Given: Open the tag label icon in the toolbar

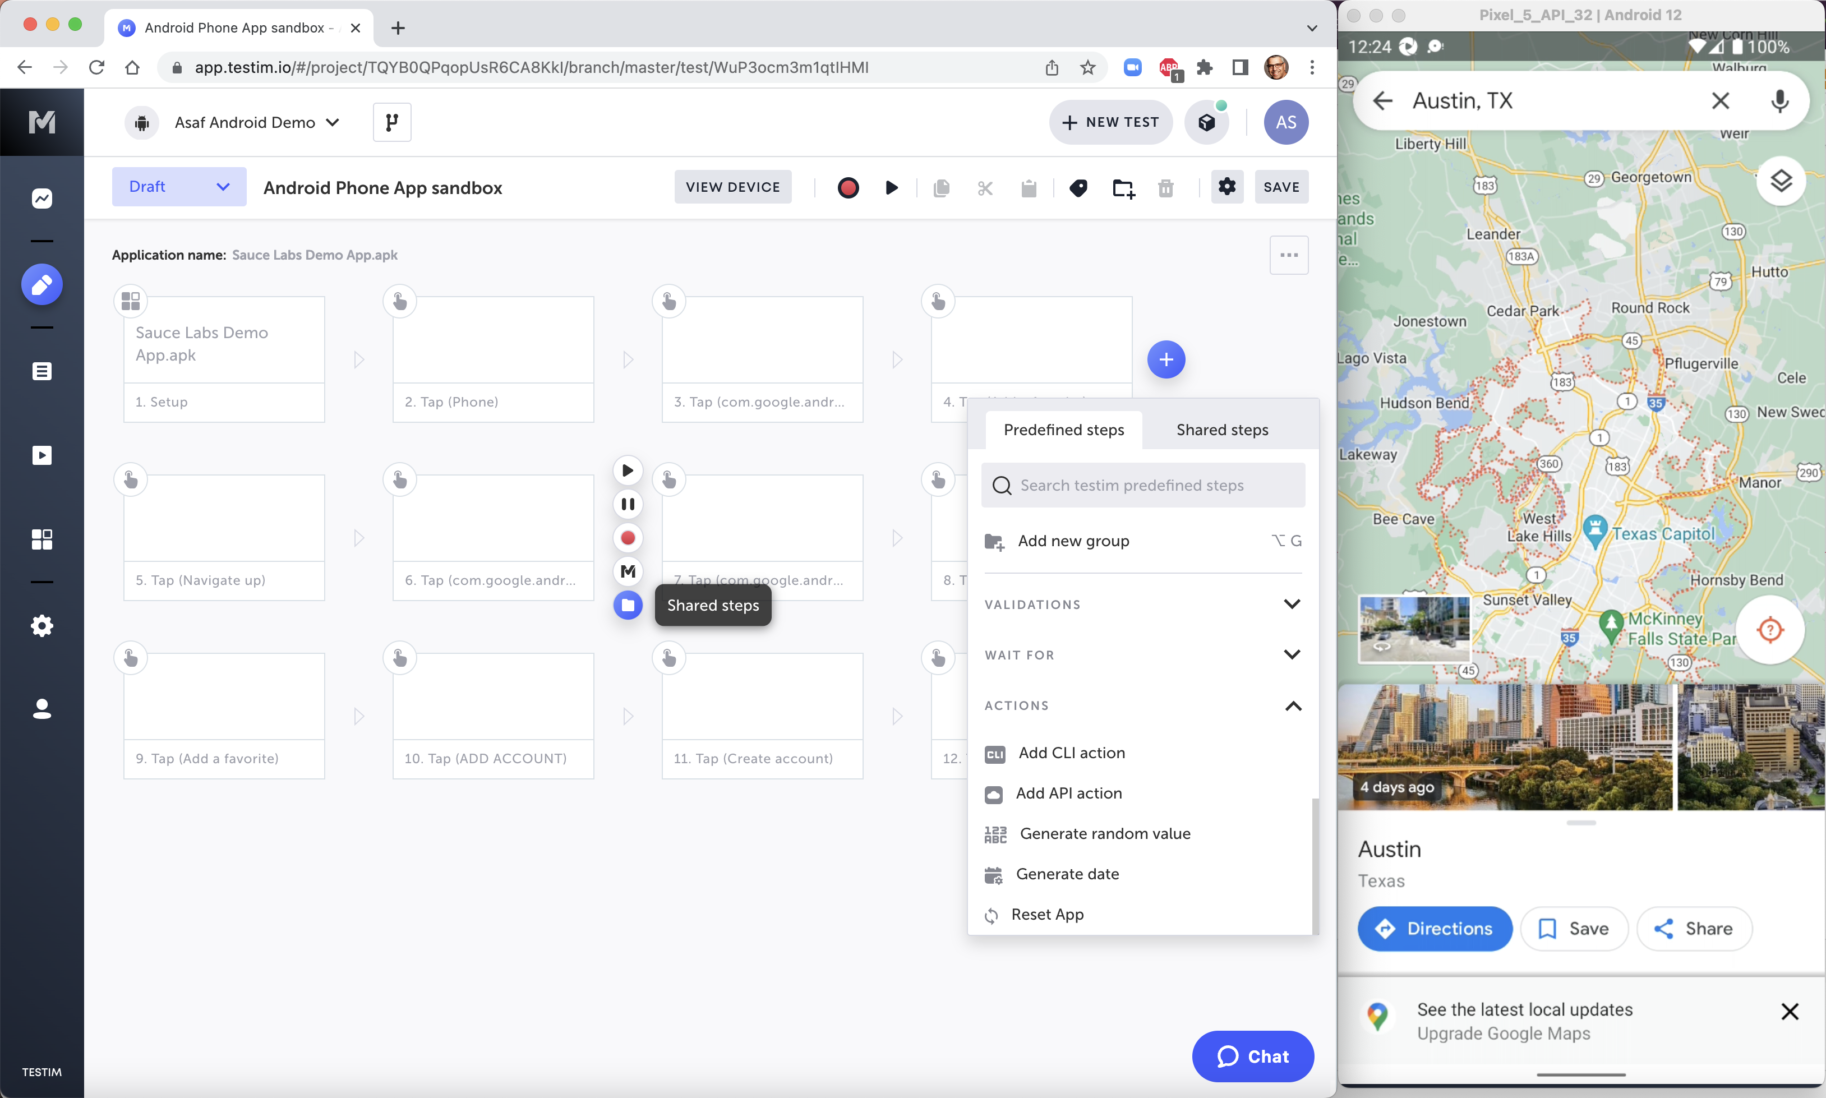Looking at the screenshot, I should click(1078, 187).
